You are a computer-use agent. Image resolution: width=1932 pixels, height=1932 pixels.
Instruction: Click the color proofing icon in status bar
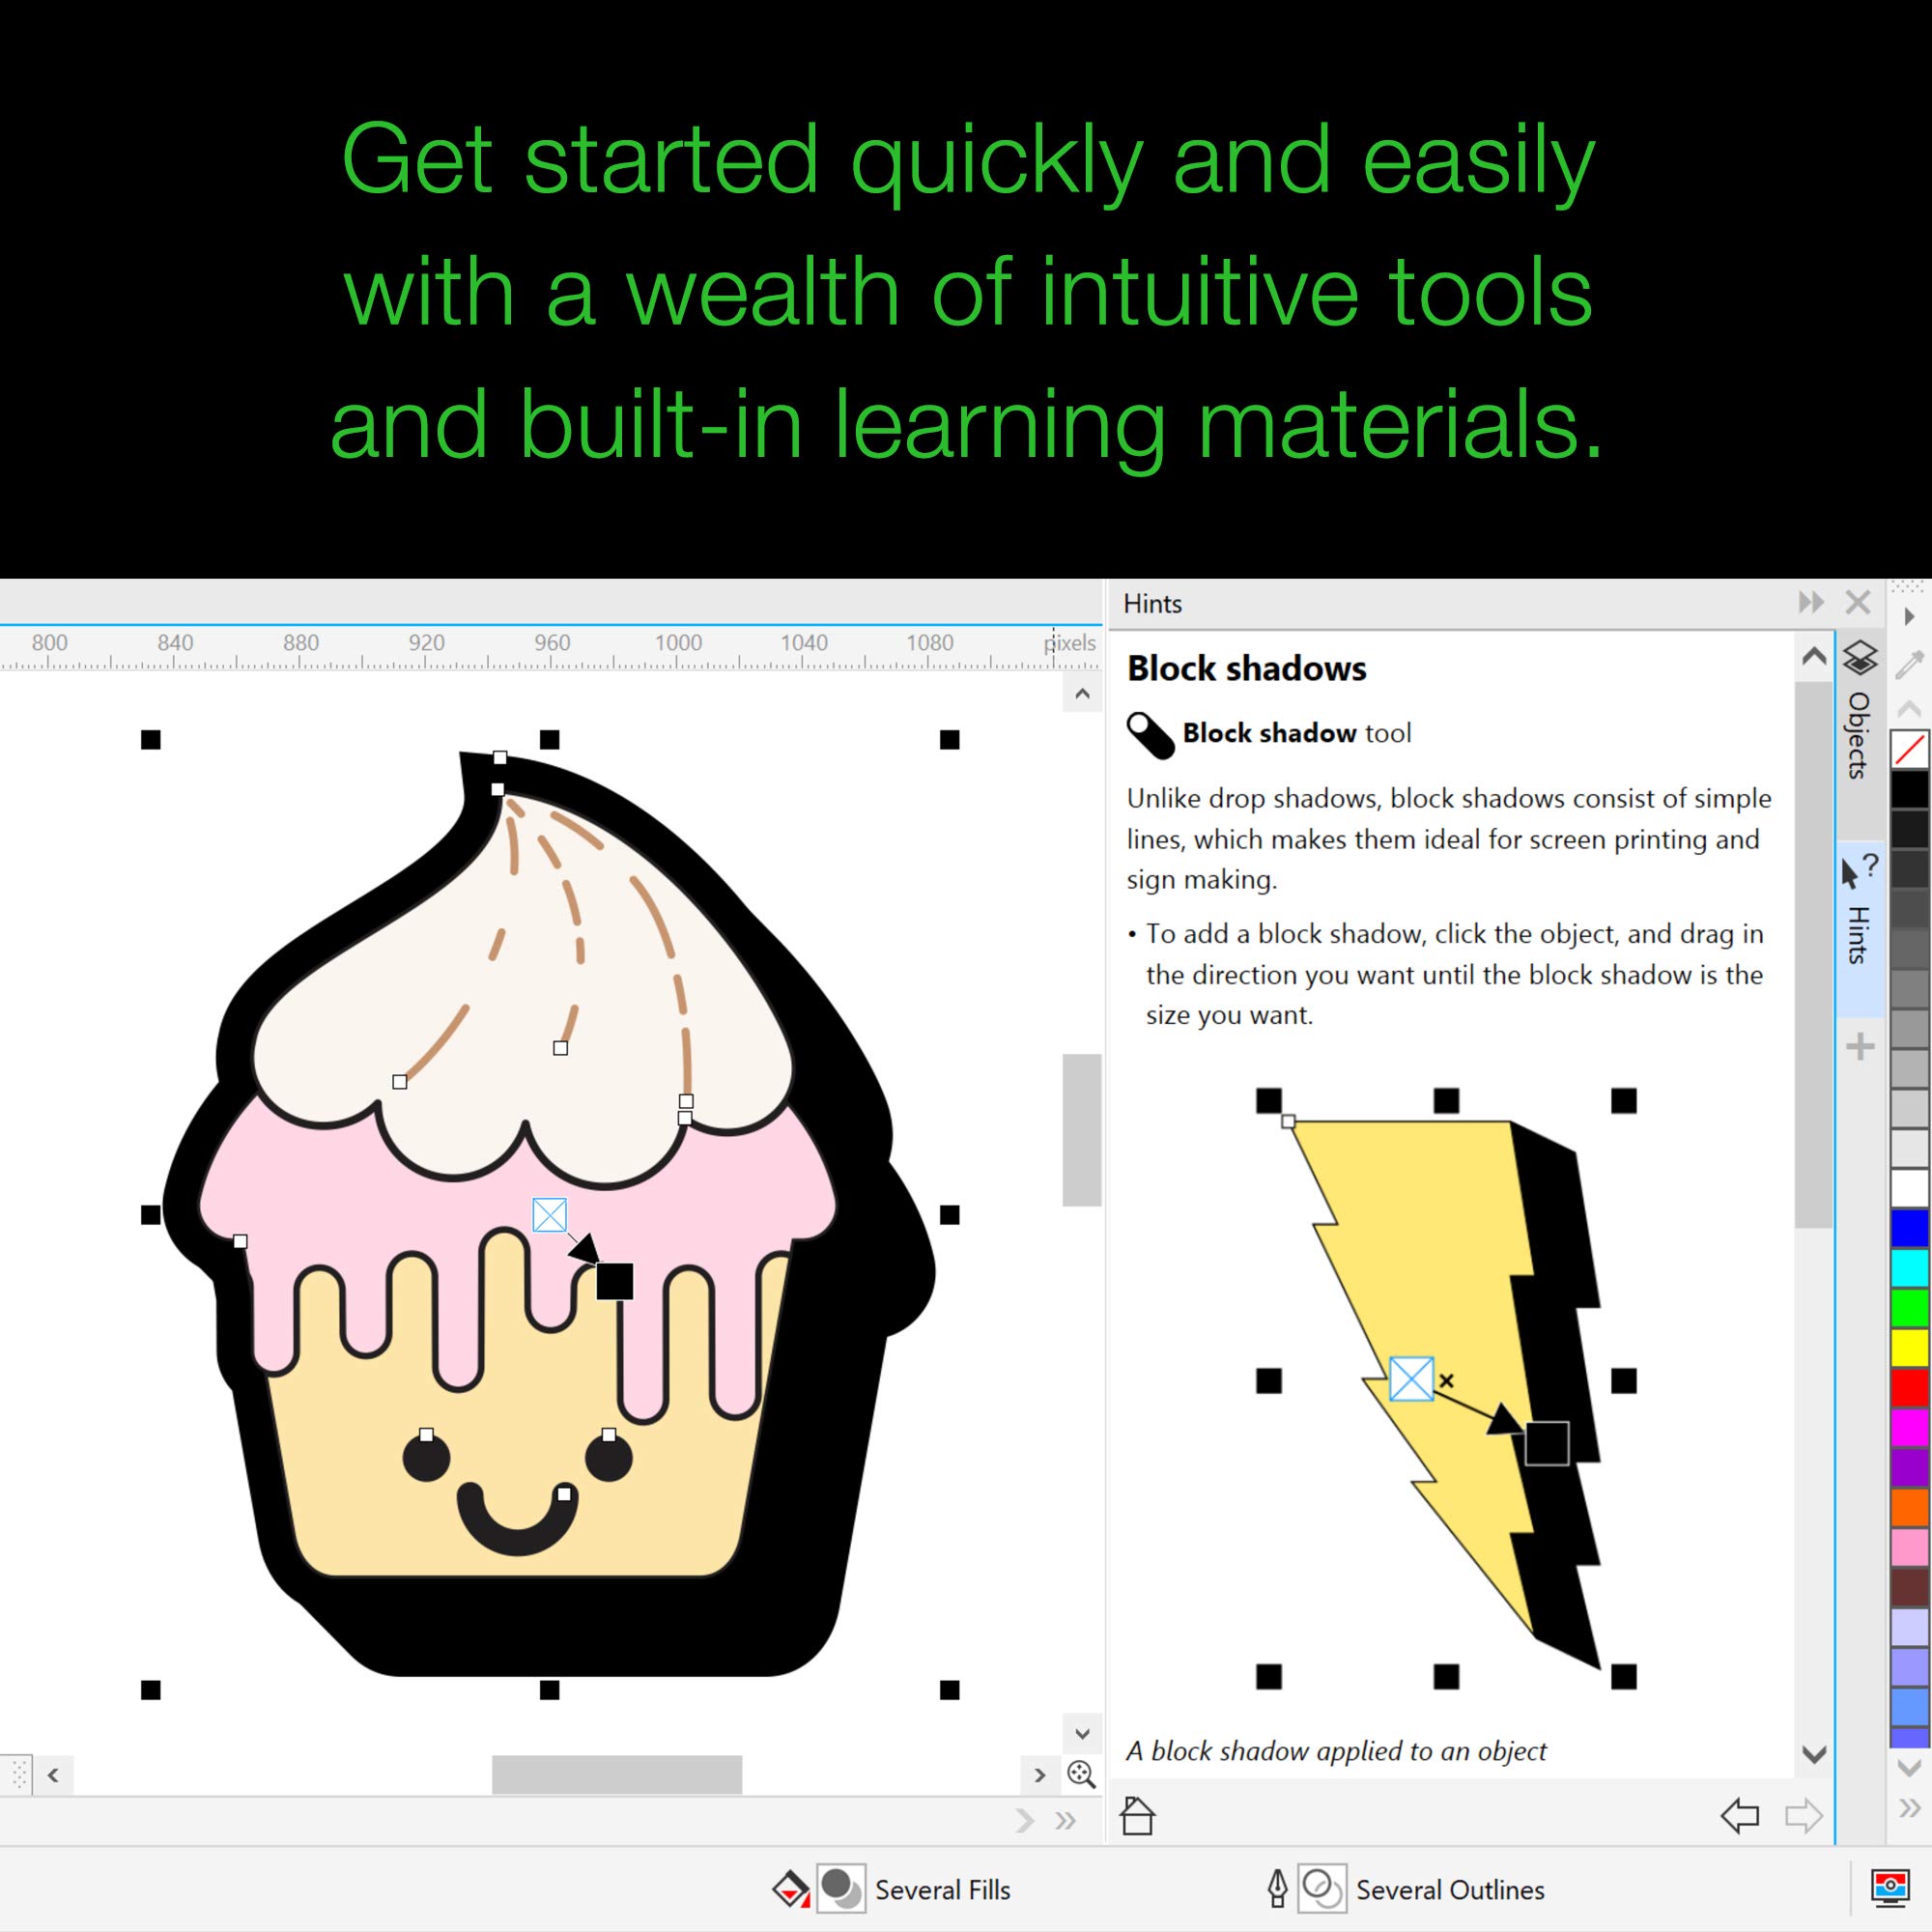tap(1890, 1888)
